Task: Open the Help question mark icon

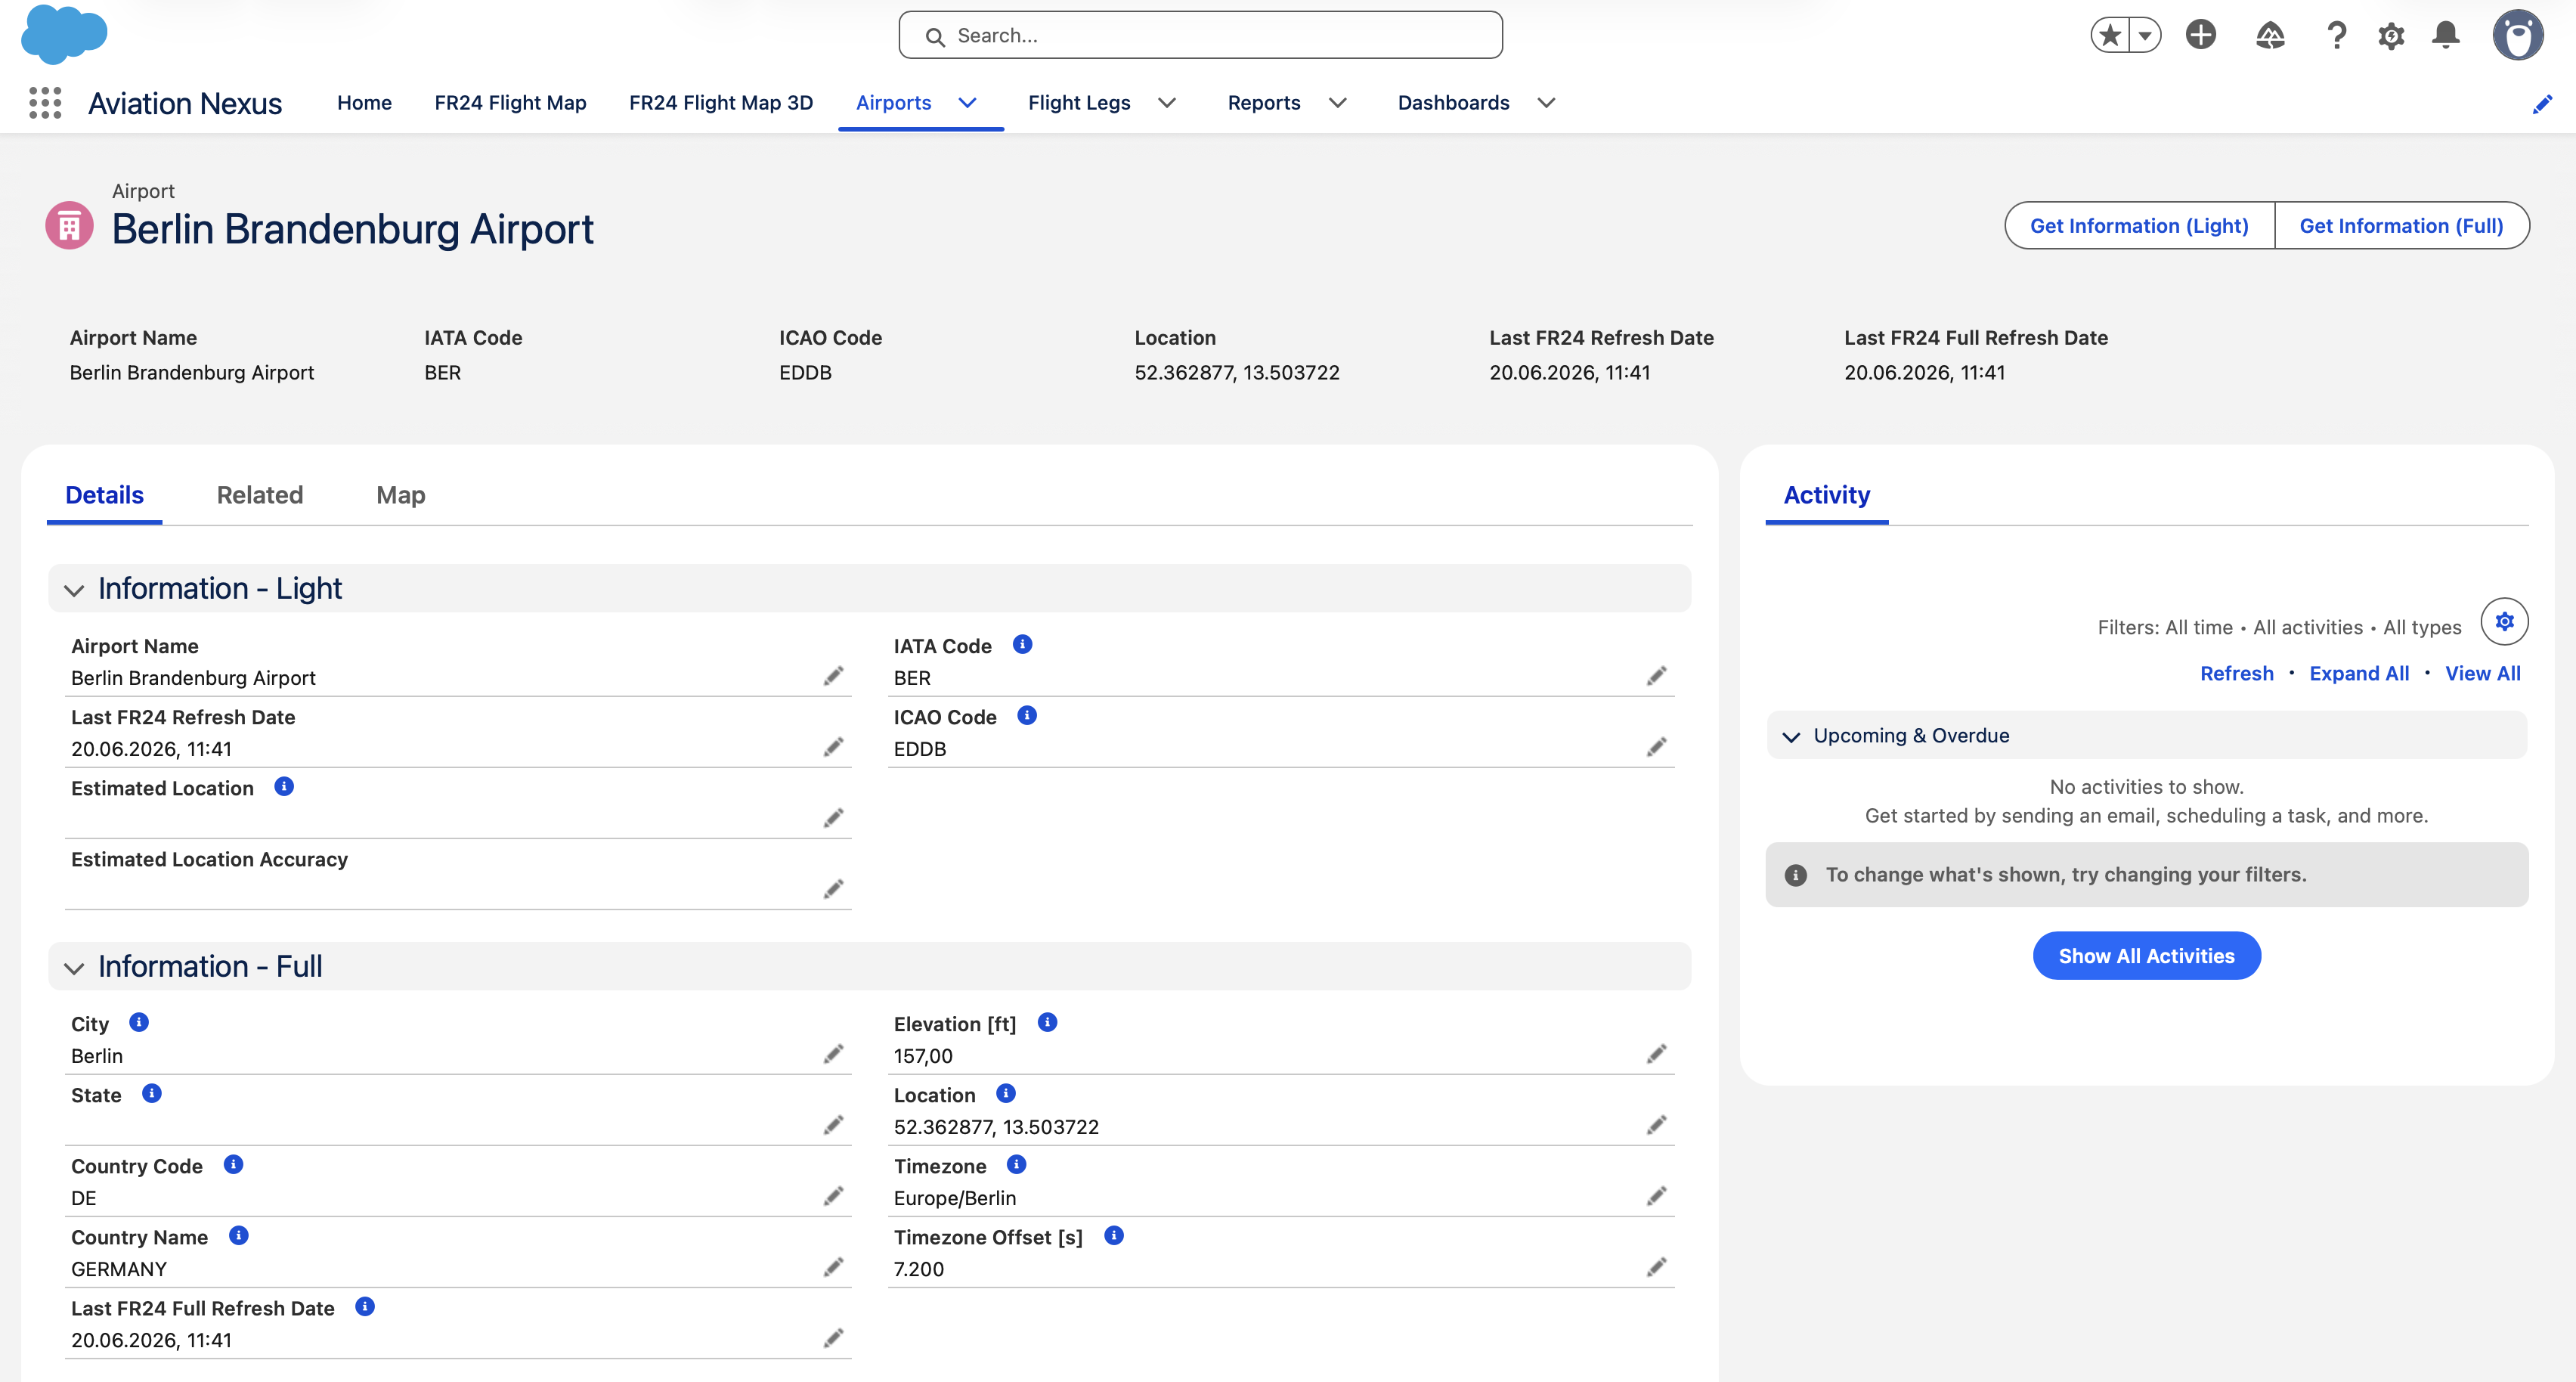Action: coord(2336,36)
